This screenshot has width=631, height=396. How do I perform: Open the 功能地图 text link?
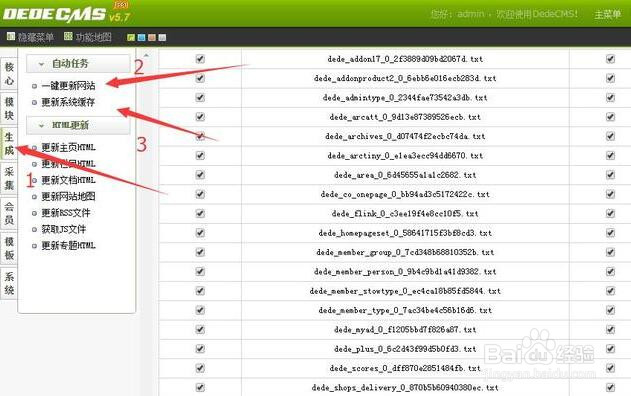point(93,37)
